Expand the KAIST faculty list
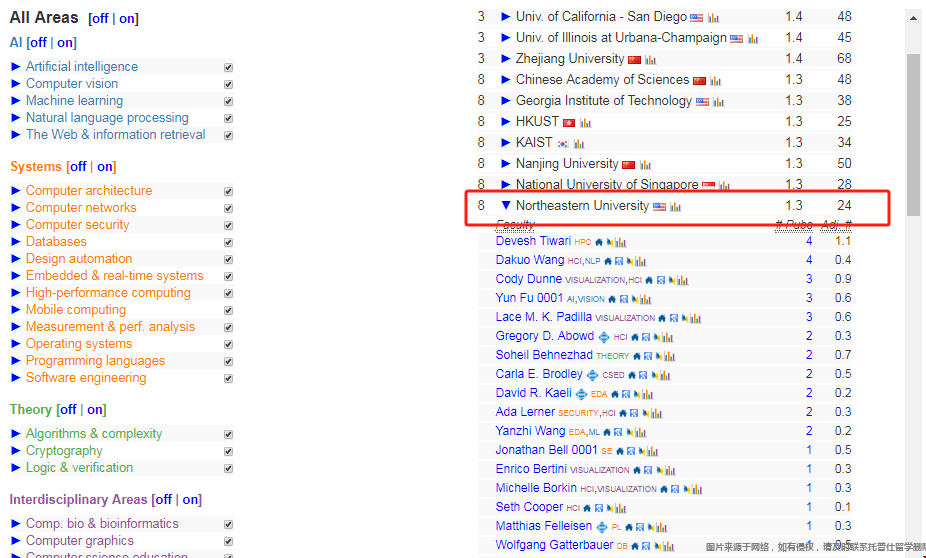The width and height of the screenshot is (926, 558). coord(506,142)
